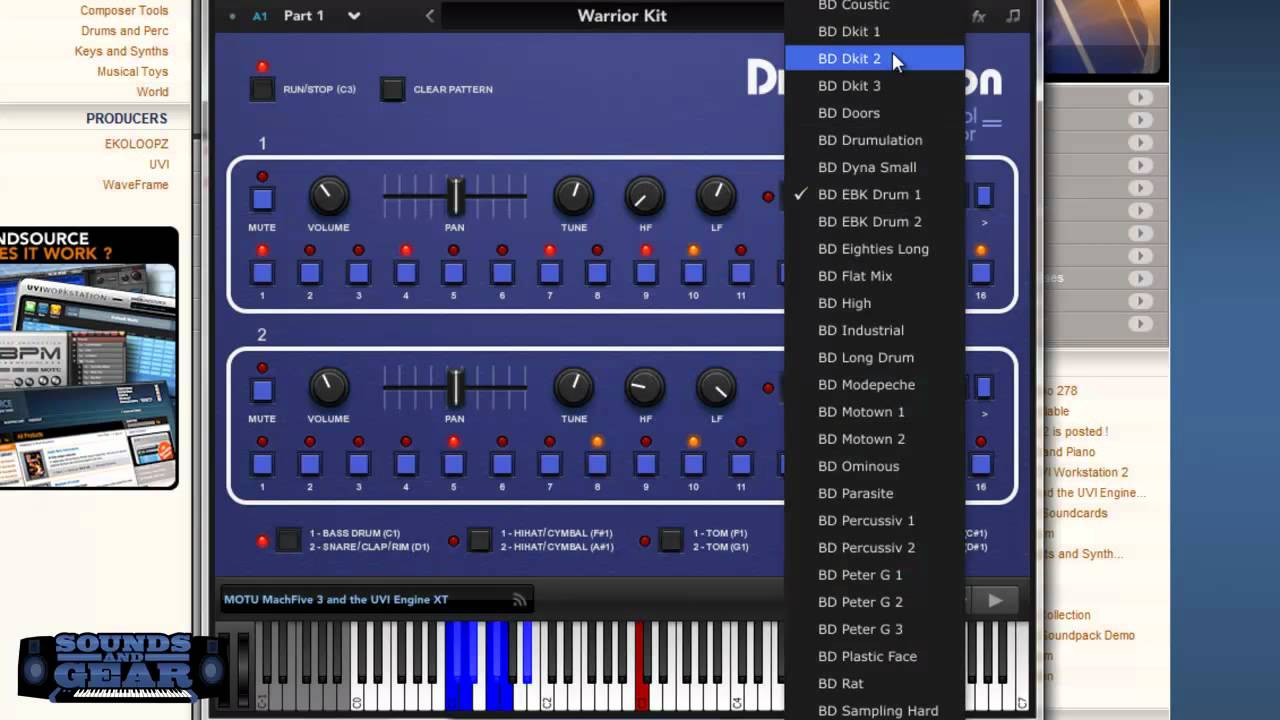Viewport: 1280px width, 720px height.
Task: Click track 1 Tune knob
Action: tap(573, 196)
